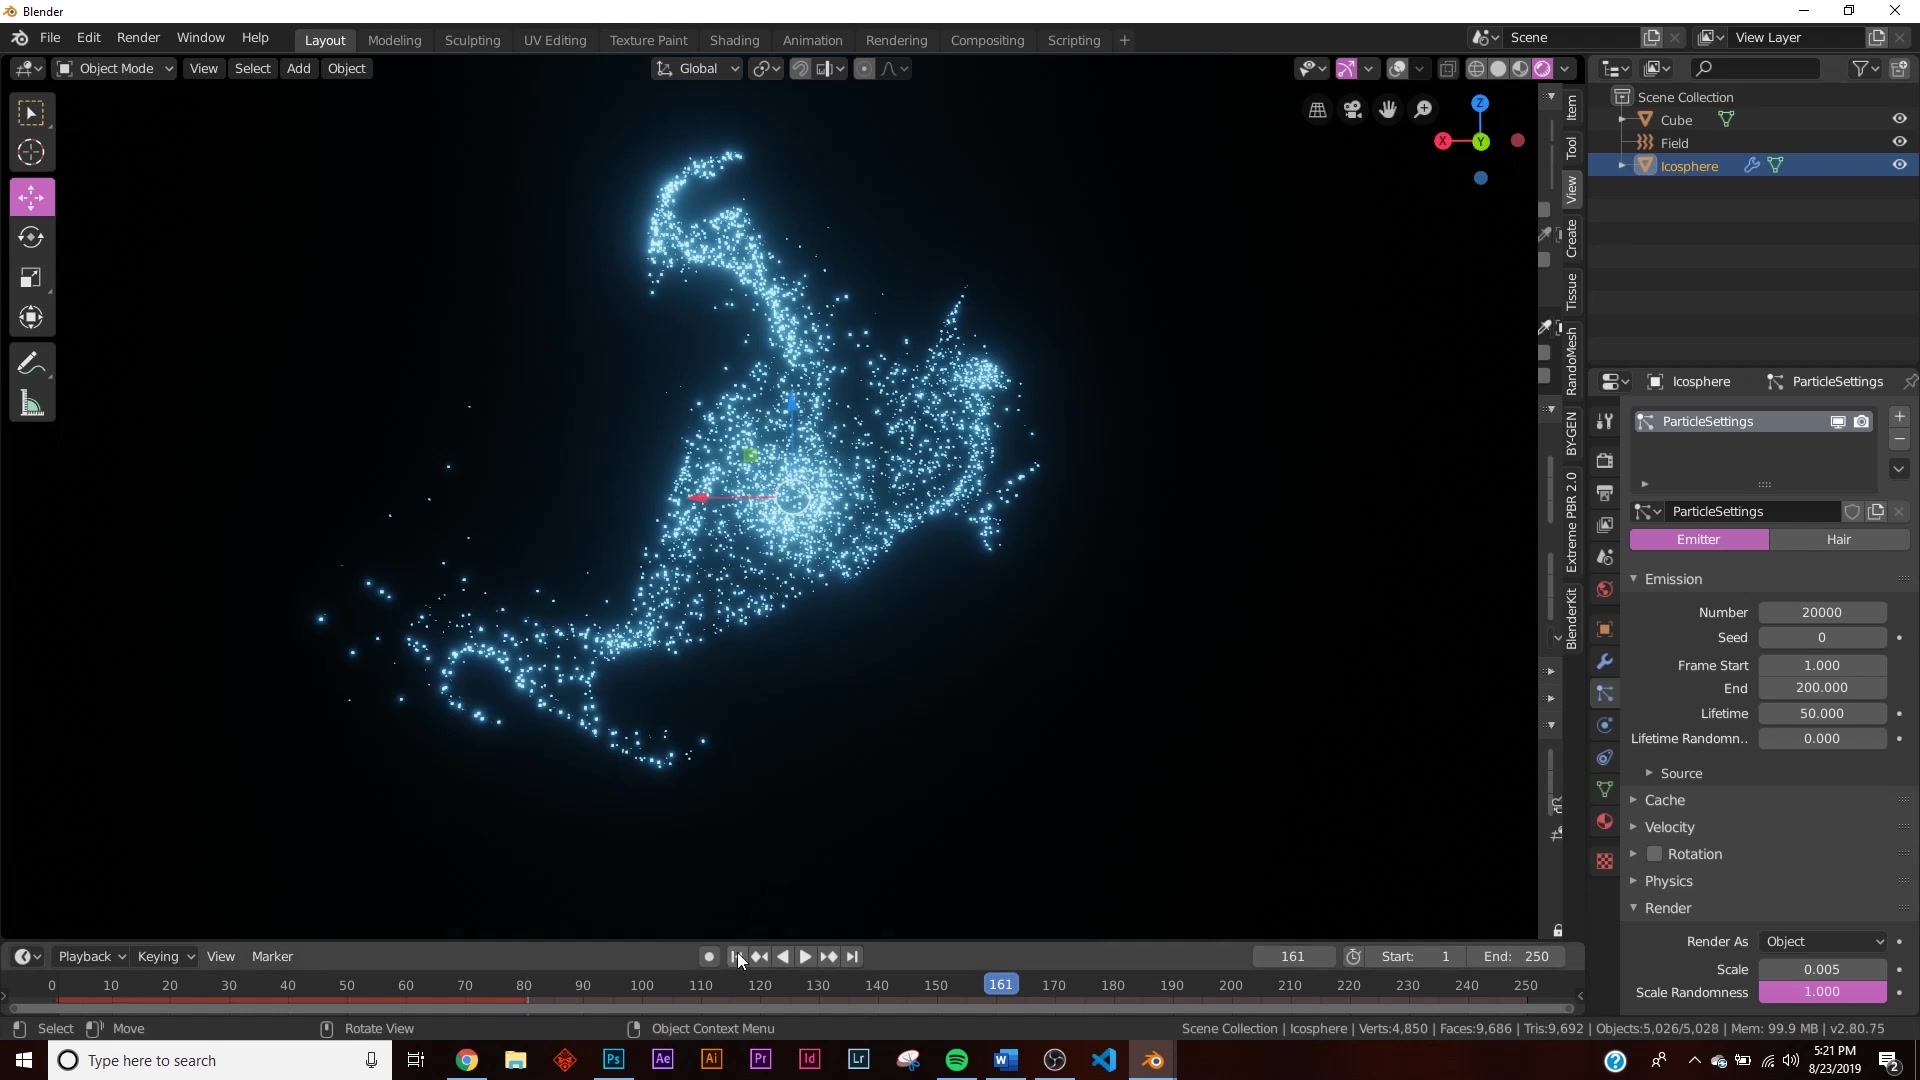Screen dimensions: 1920x1080
Task: Open the Physics Properties tab
Action: (x=1605, y=726)
